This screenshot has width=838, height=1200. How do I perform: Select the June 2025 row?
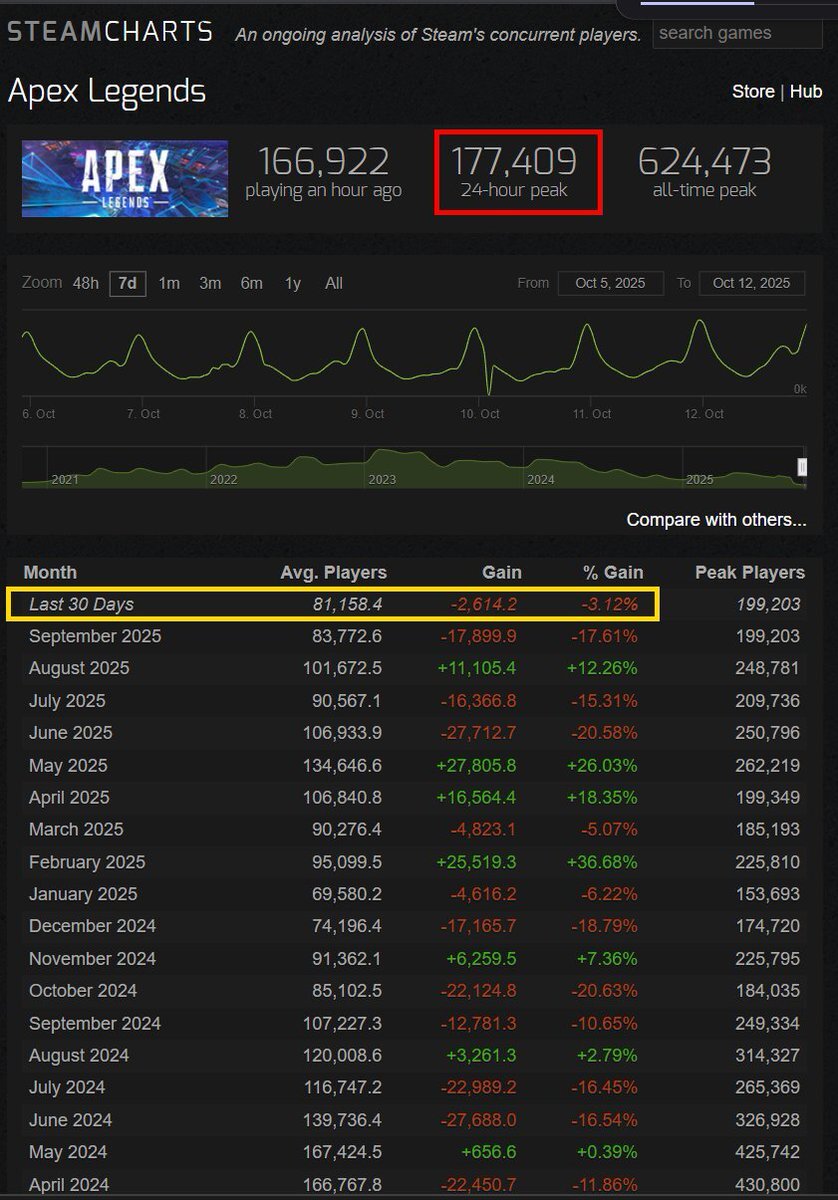click(x=415, y=733)
